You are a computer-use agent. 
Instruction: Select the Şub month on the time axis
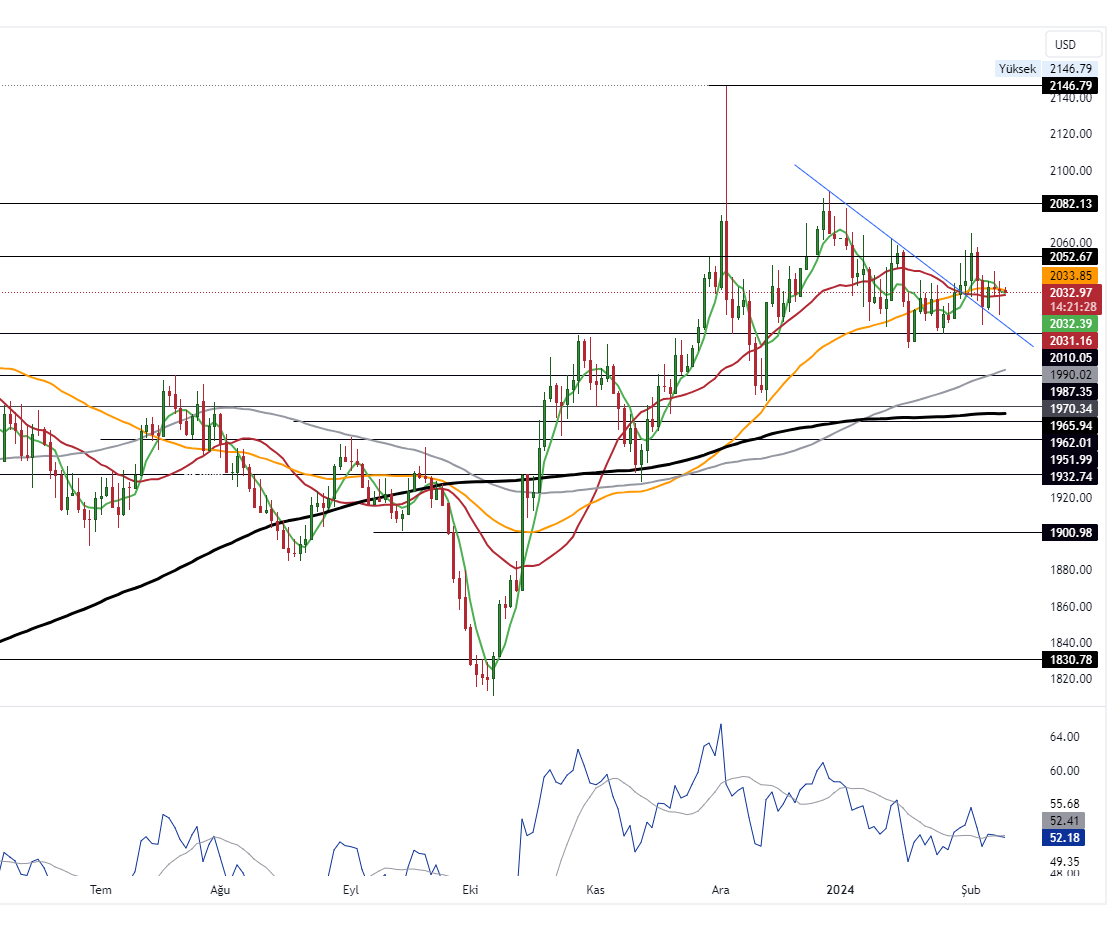[x=969, y=889]
